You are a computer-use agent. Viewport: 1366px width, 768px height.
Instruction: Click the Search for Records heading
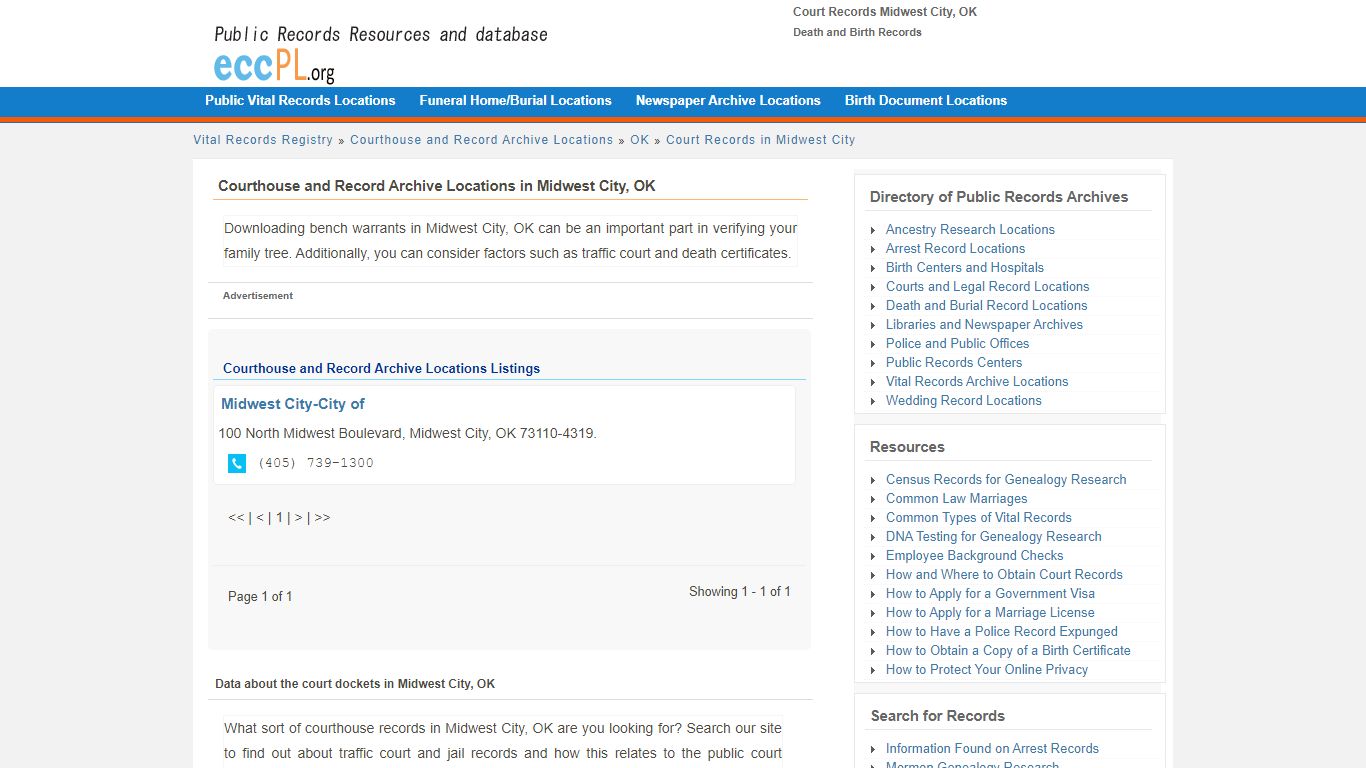click(x=938, y=716)
